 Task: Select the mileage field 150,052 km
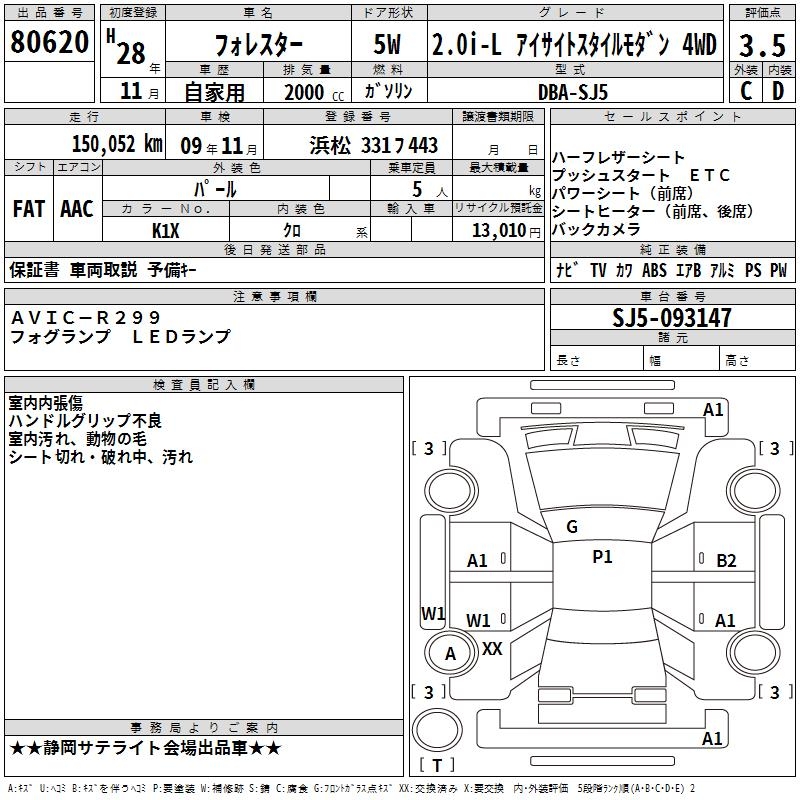click(x=117, y=144)
